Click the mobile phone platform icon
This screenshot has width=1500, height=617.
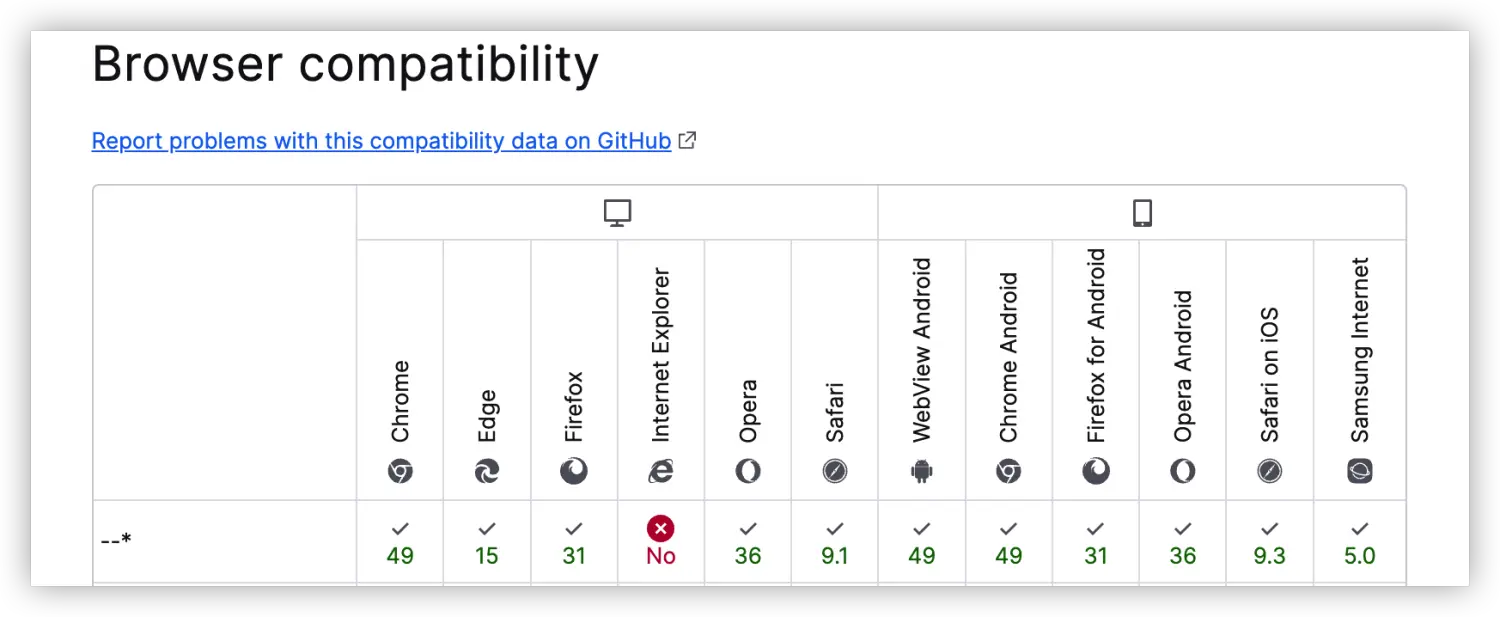[x=1142, y=213]
